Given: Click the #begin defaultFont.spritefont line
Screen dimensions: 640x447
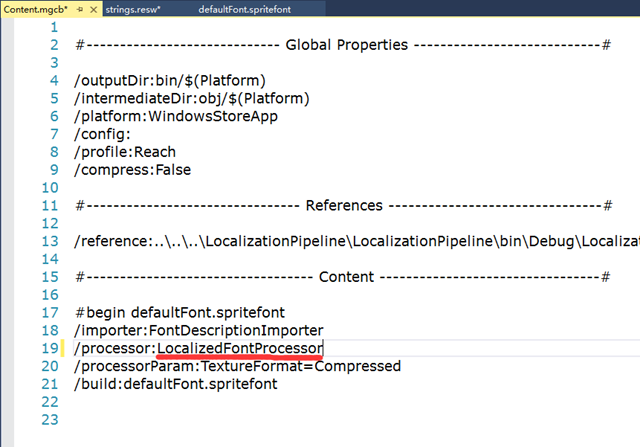Looking at the screenshot, I should [x=180, y=312].
